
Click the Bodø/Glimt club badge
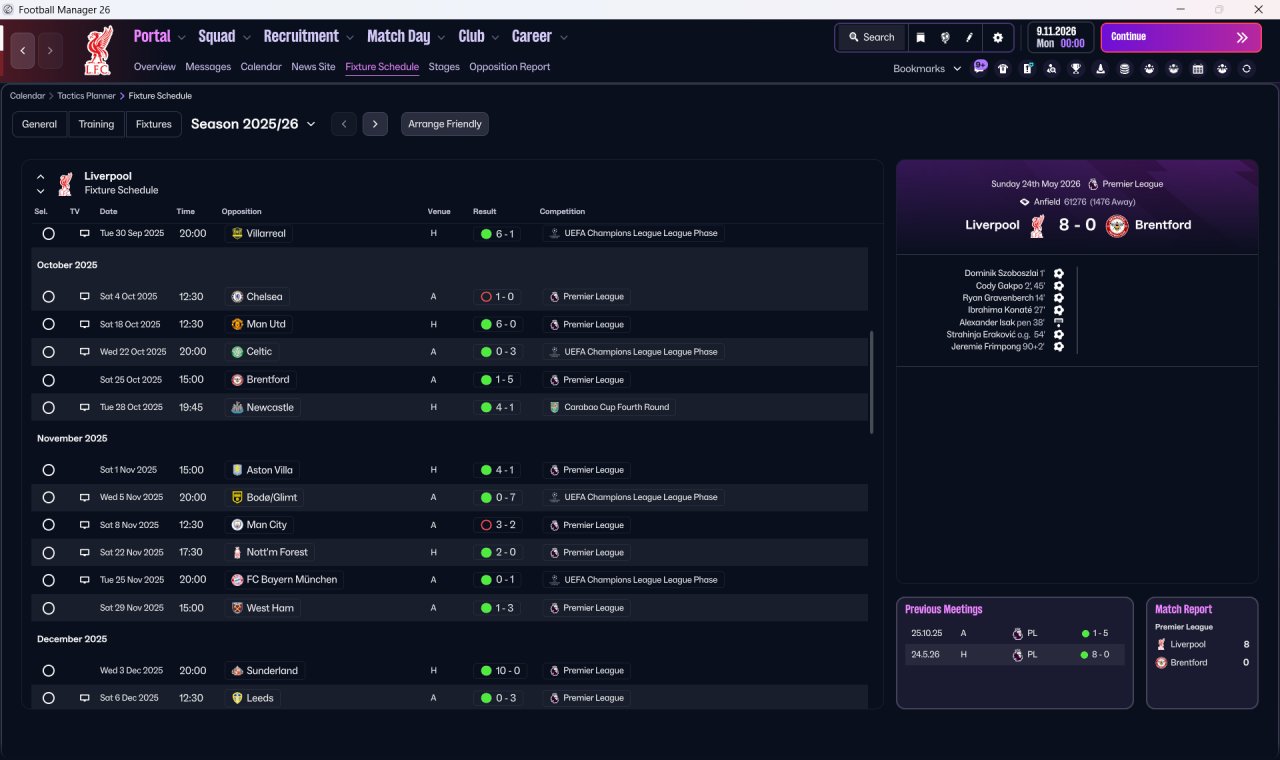pyautogui.click(x=237, y=497)
